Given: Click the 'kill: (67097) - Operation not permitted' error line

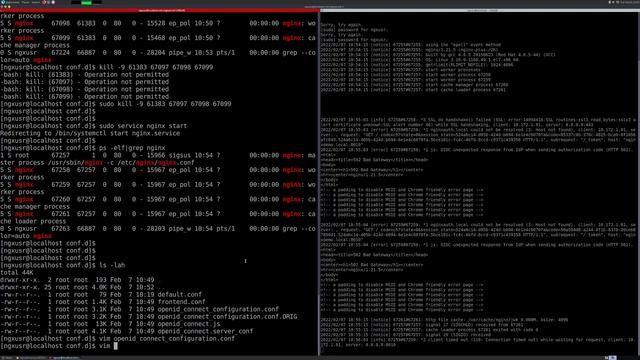Looking at the screenshot, I should [84, 82].
